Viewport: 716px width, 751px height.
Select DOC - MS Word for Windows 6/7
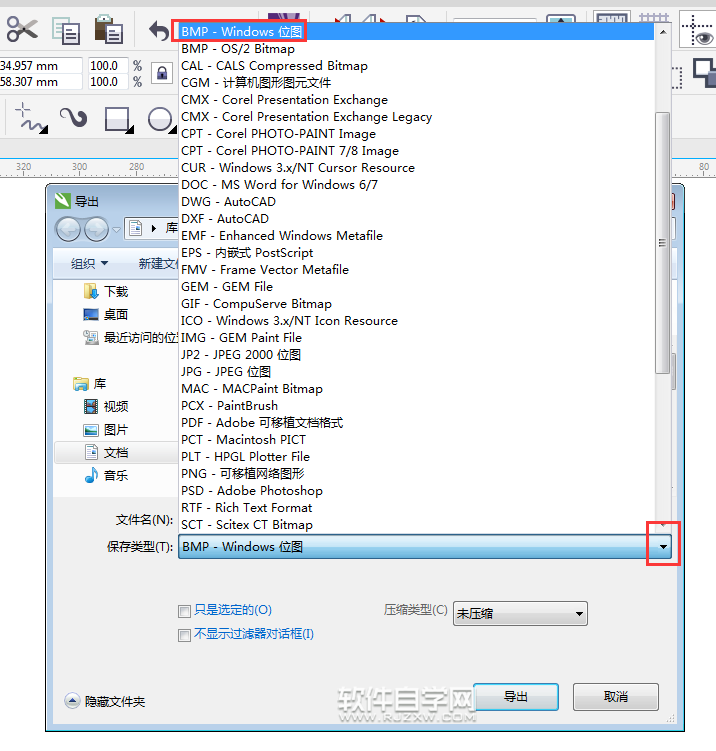(416, 185)
